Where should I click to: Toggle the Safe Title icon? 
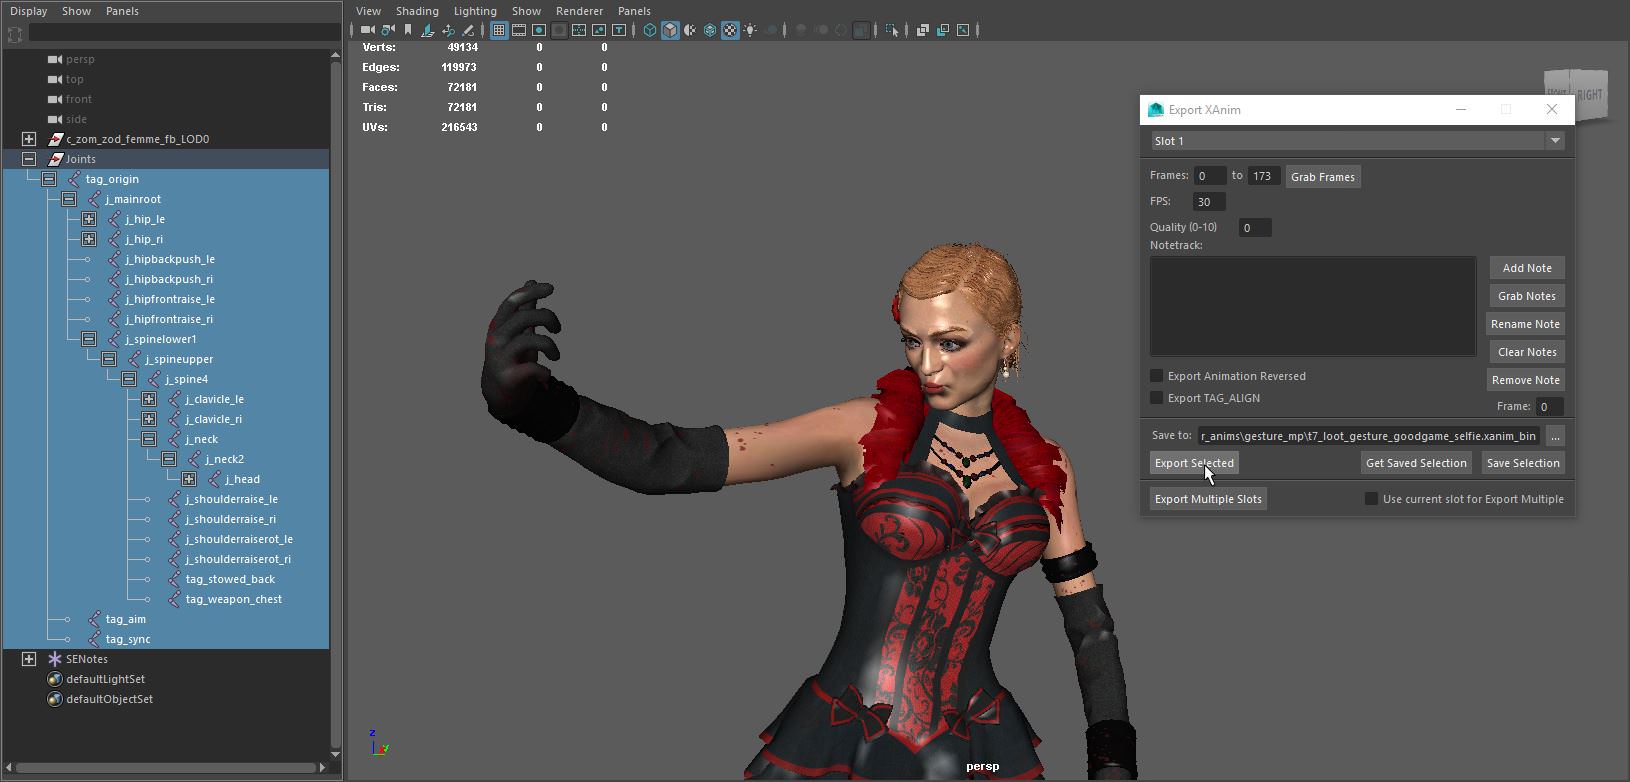point(619,30)
